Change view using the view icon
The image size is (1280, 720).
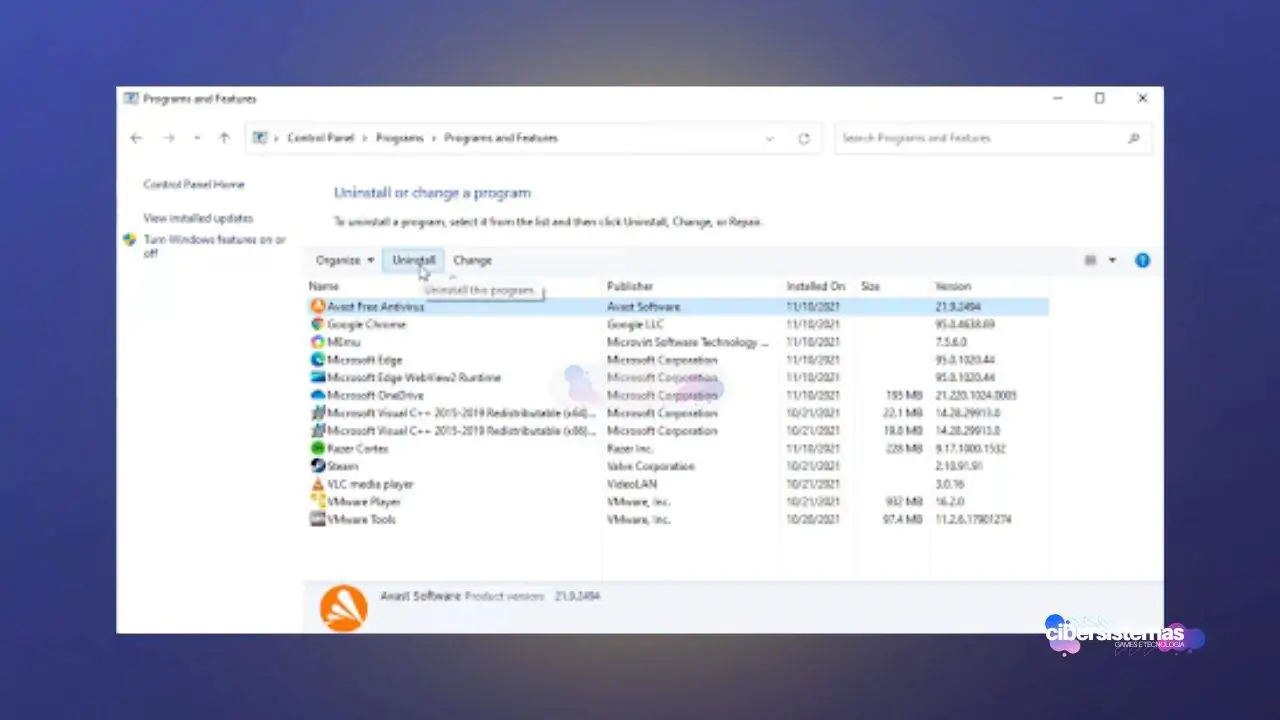1090,260
